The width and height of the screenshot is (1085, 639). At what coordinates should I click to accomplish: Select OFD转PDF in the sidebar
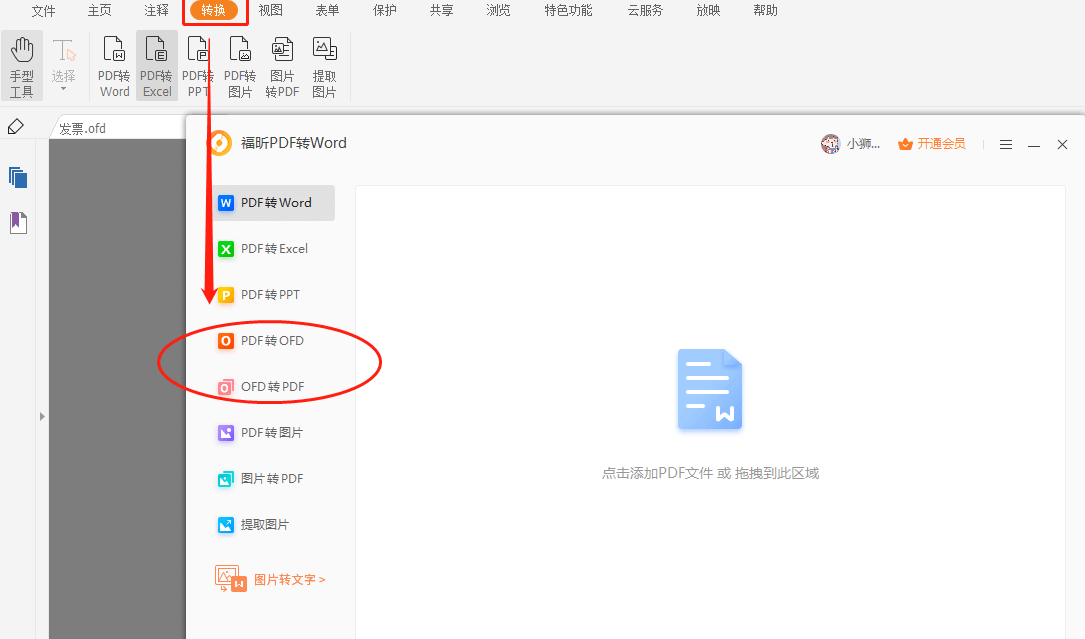[x=261, y=387]
